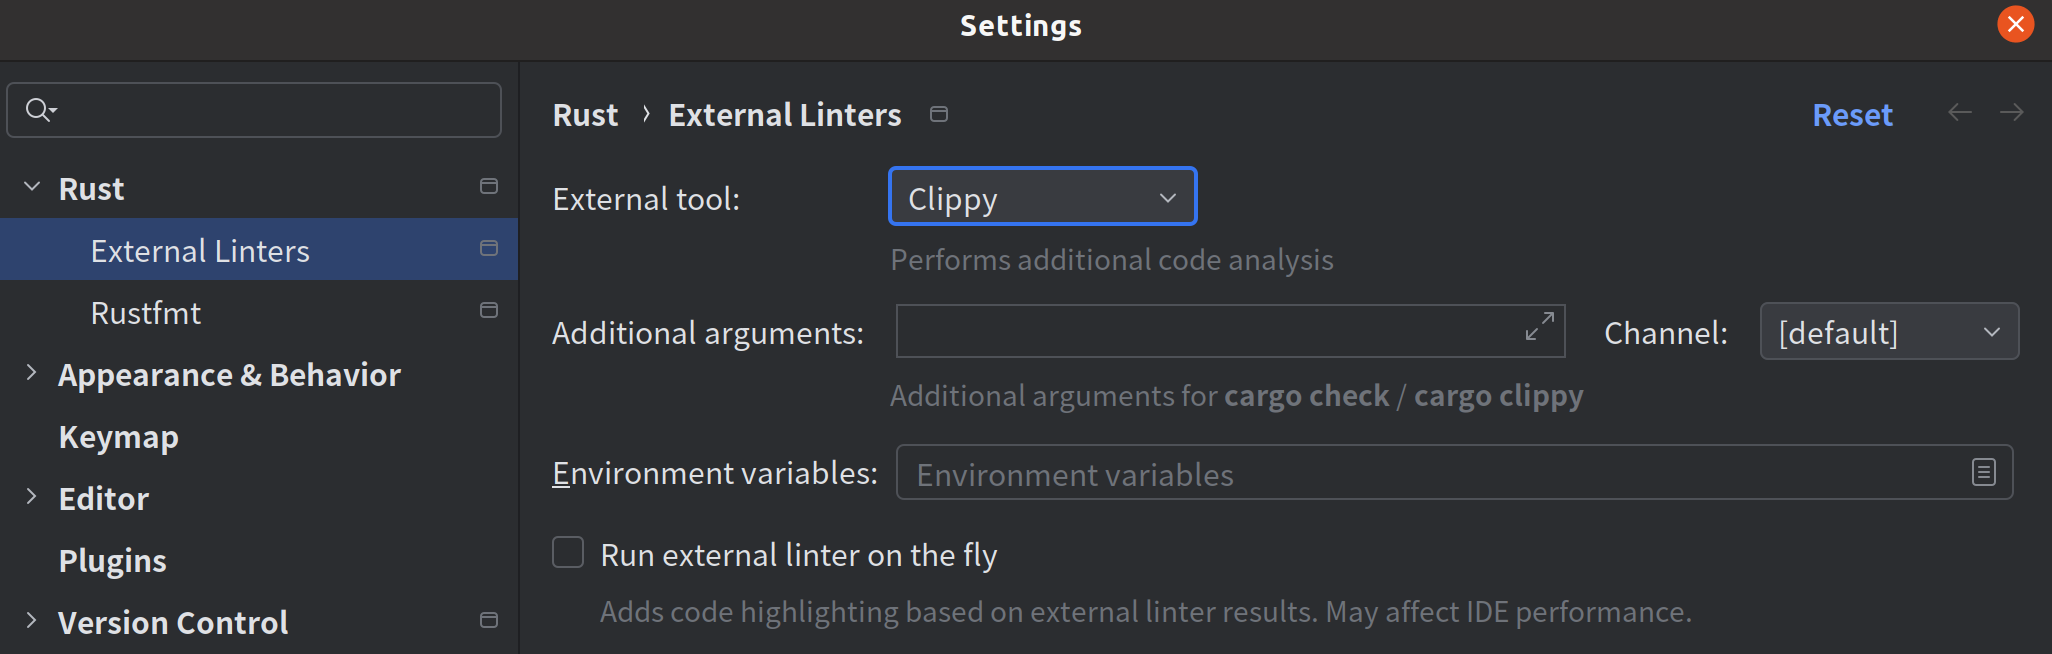Open the environment variables editor icon
The height and width of the screenshot is (654, 2052).
coord(1984,472)
